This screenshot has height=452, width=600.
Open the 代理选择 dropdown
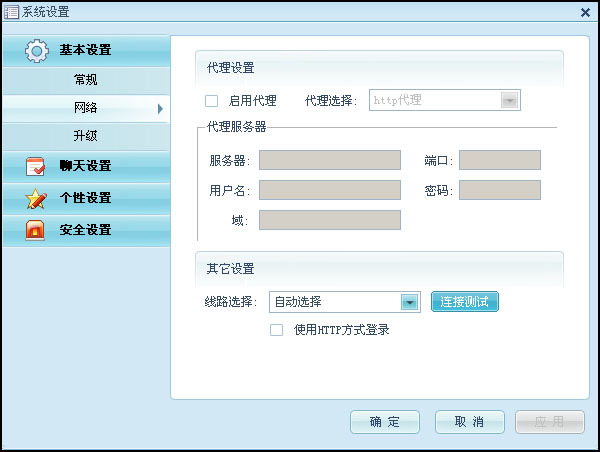(x=510, y=101)
